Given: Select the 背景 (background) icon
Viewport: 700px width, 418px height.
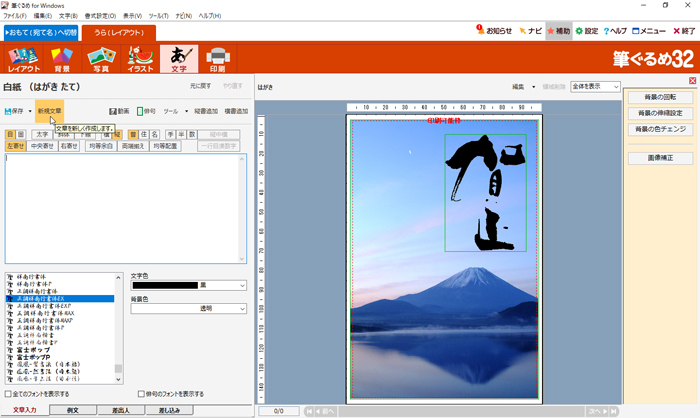Looking at the screenshot, I should 63,60.
